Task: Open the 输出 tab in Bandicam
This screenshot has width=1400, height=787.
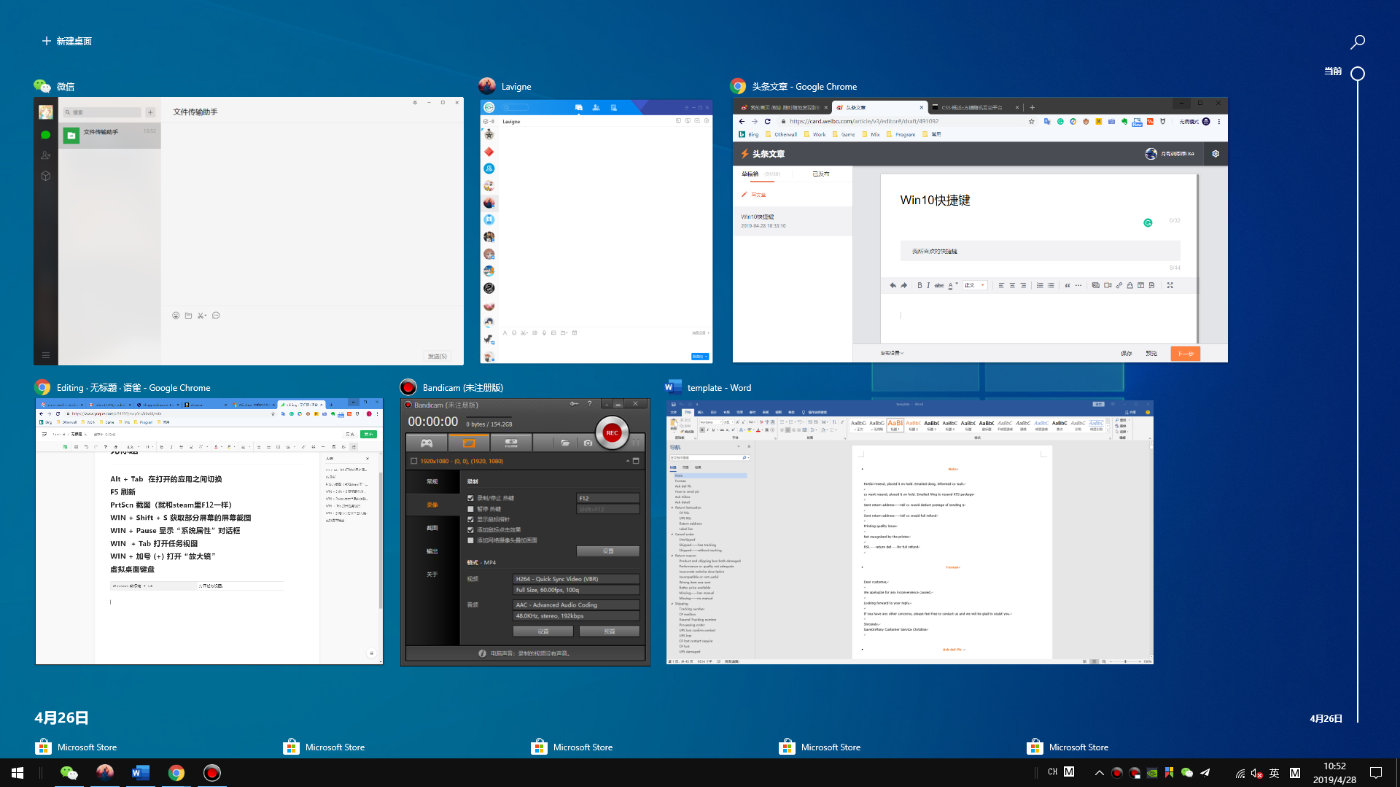Action: coord(432,551)
